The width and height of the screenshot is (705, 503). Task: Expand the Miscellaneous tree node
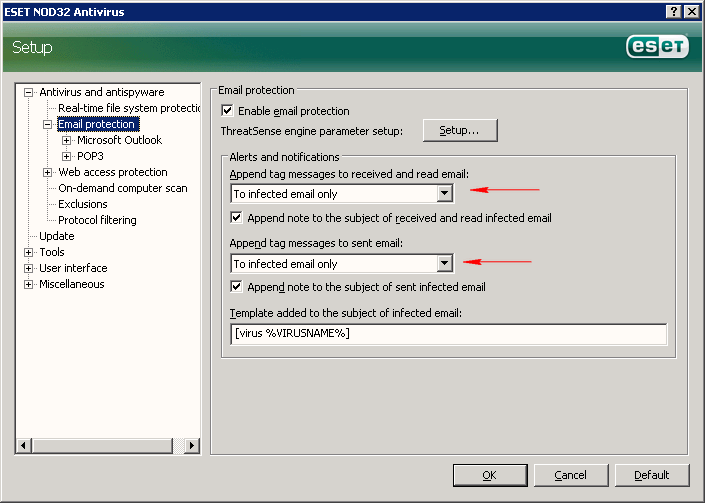pyautogui.click(x=29, y=284)
